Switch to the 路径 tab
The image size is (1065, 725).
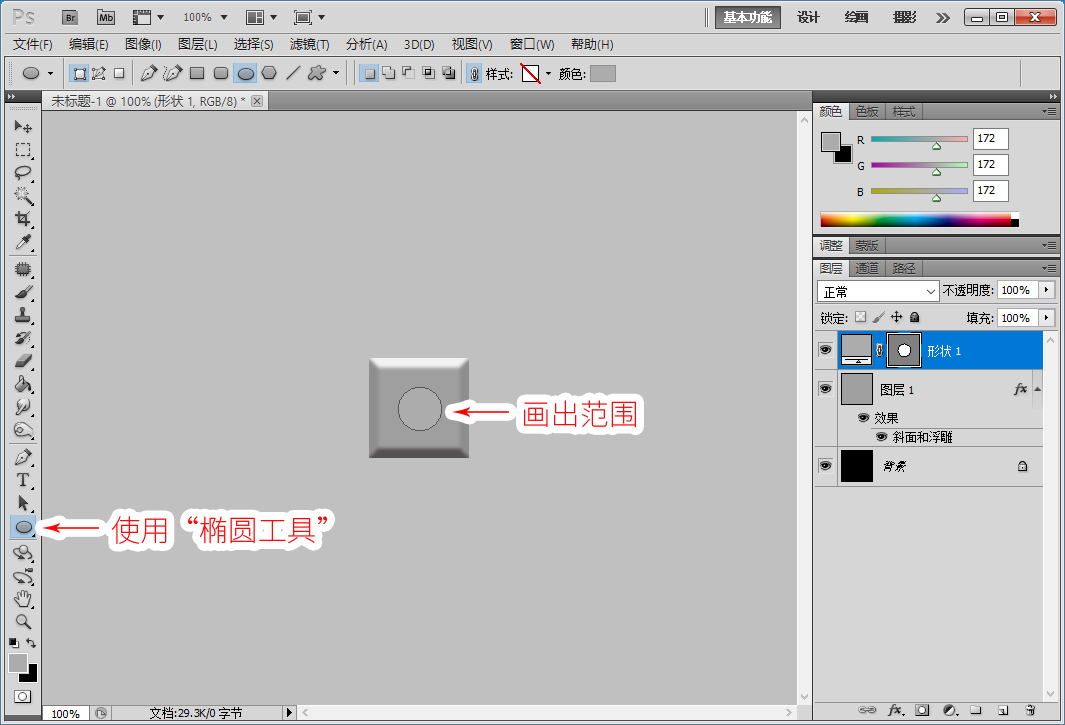coord(903,268)
